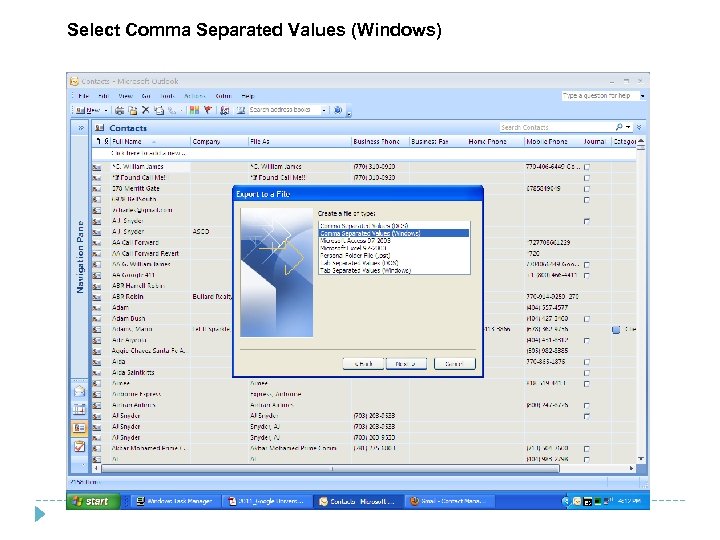The height and width of the screenshot is (540, 720).
Task: Click the Move to Folder toolbar icon
Action: 133,110
